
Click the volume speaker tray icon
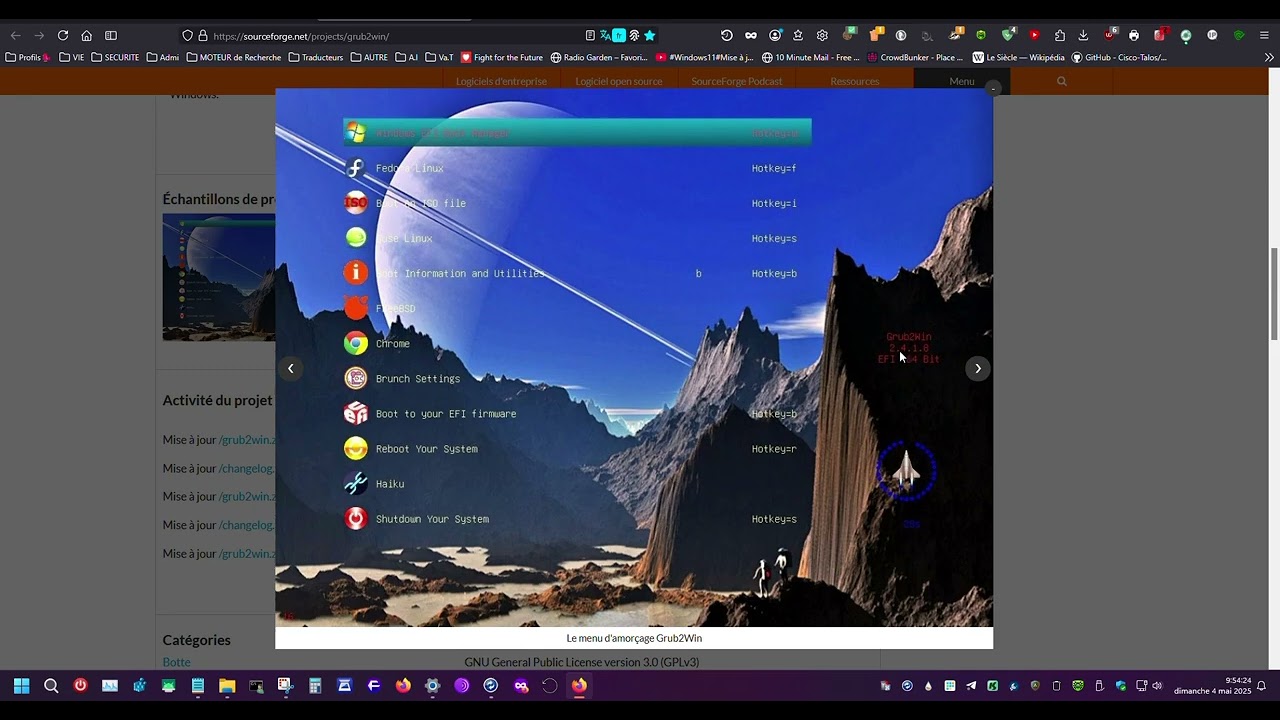tap(1158, 686)
